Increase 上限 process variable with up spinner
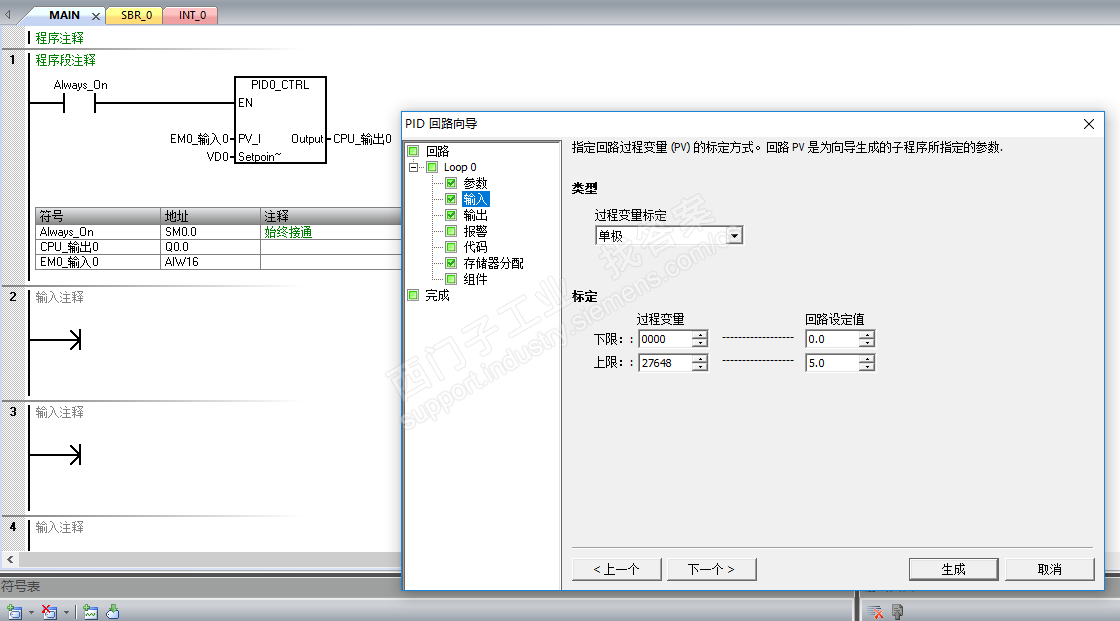The height and width of the screenshot is (621, 1120). tap(700, 358)
